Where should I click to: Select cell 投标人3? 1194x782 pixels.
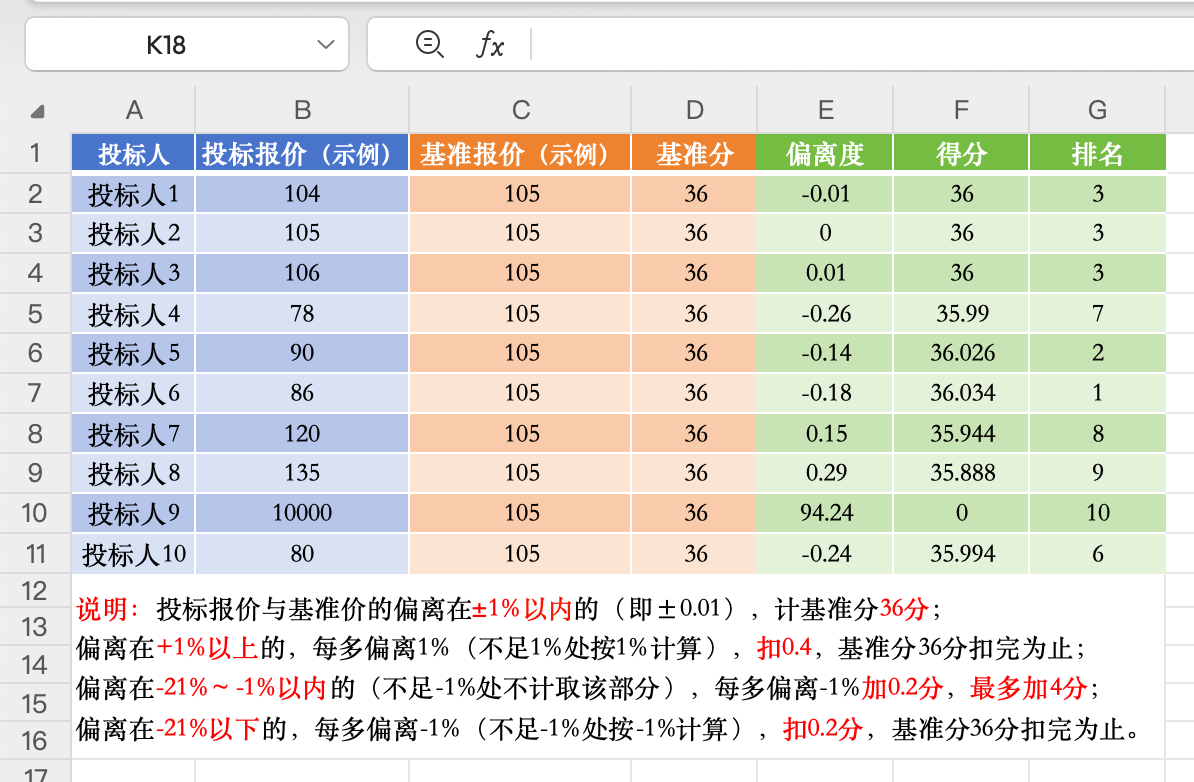134,273
